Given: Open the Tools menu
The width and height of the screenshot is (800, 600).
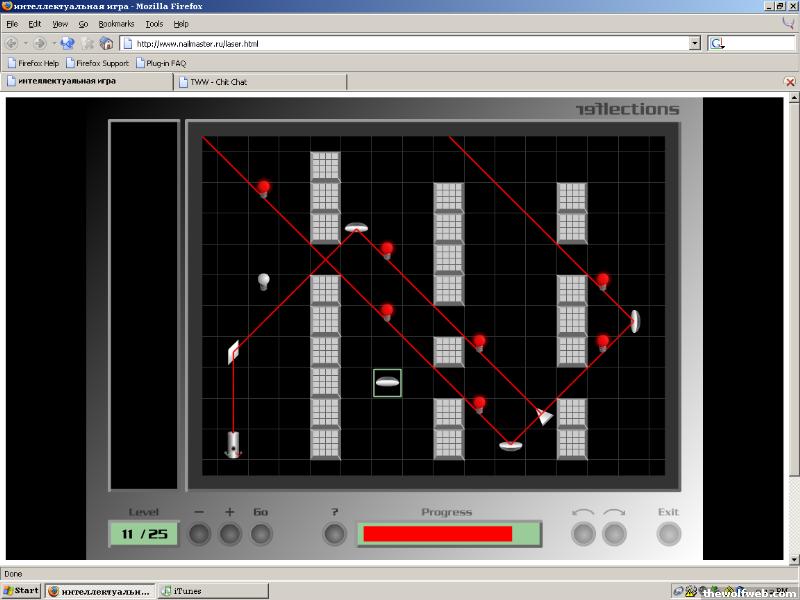Looking at the screenshot, I should coord(154,23).
